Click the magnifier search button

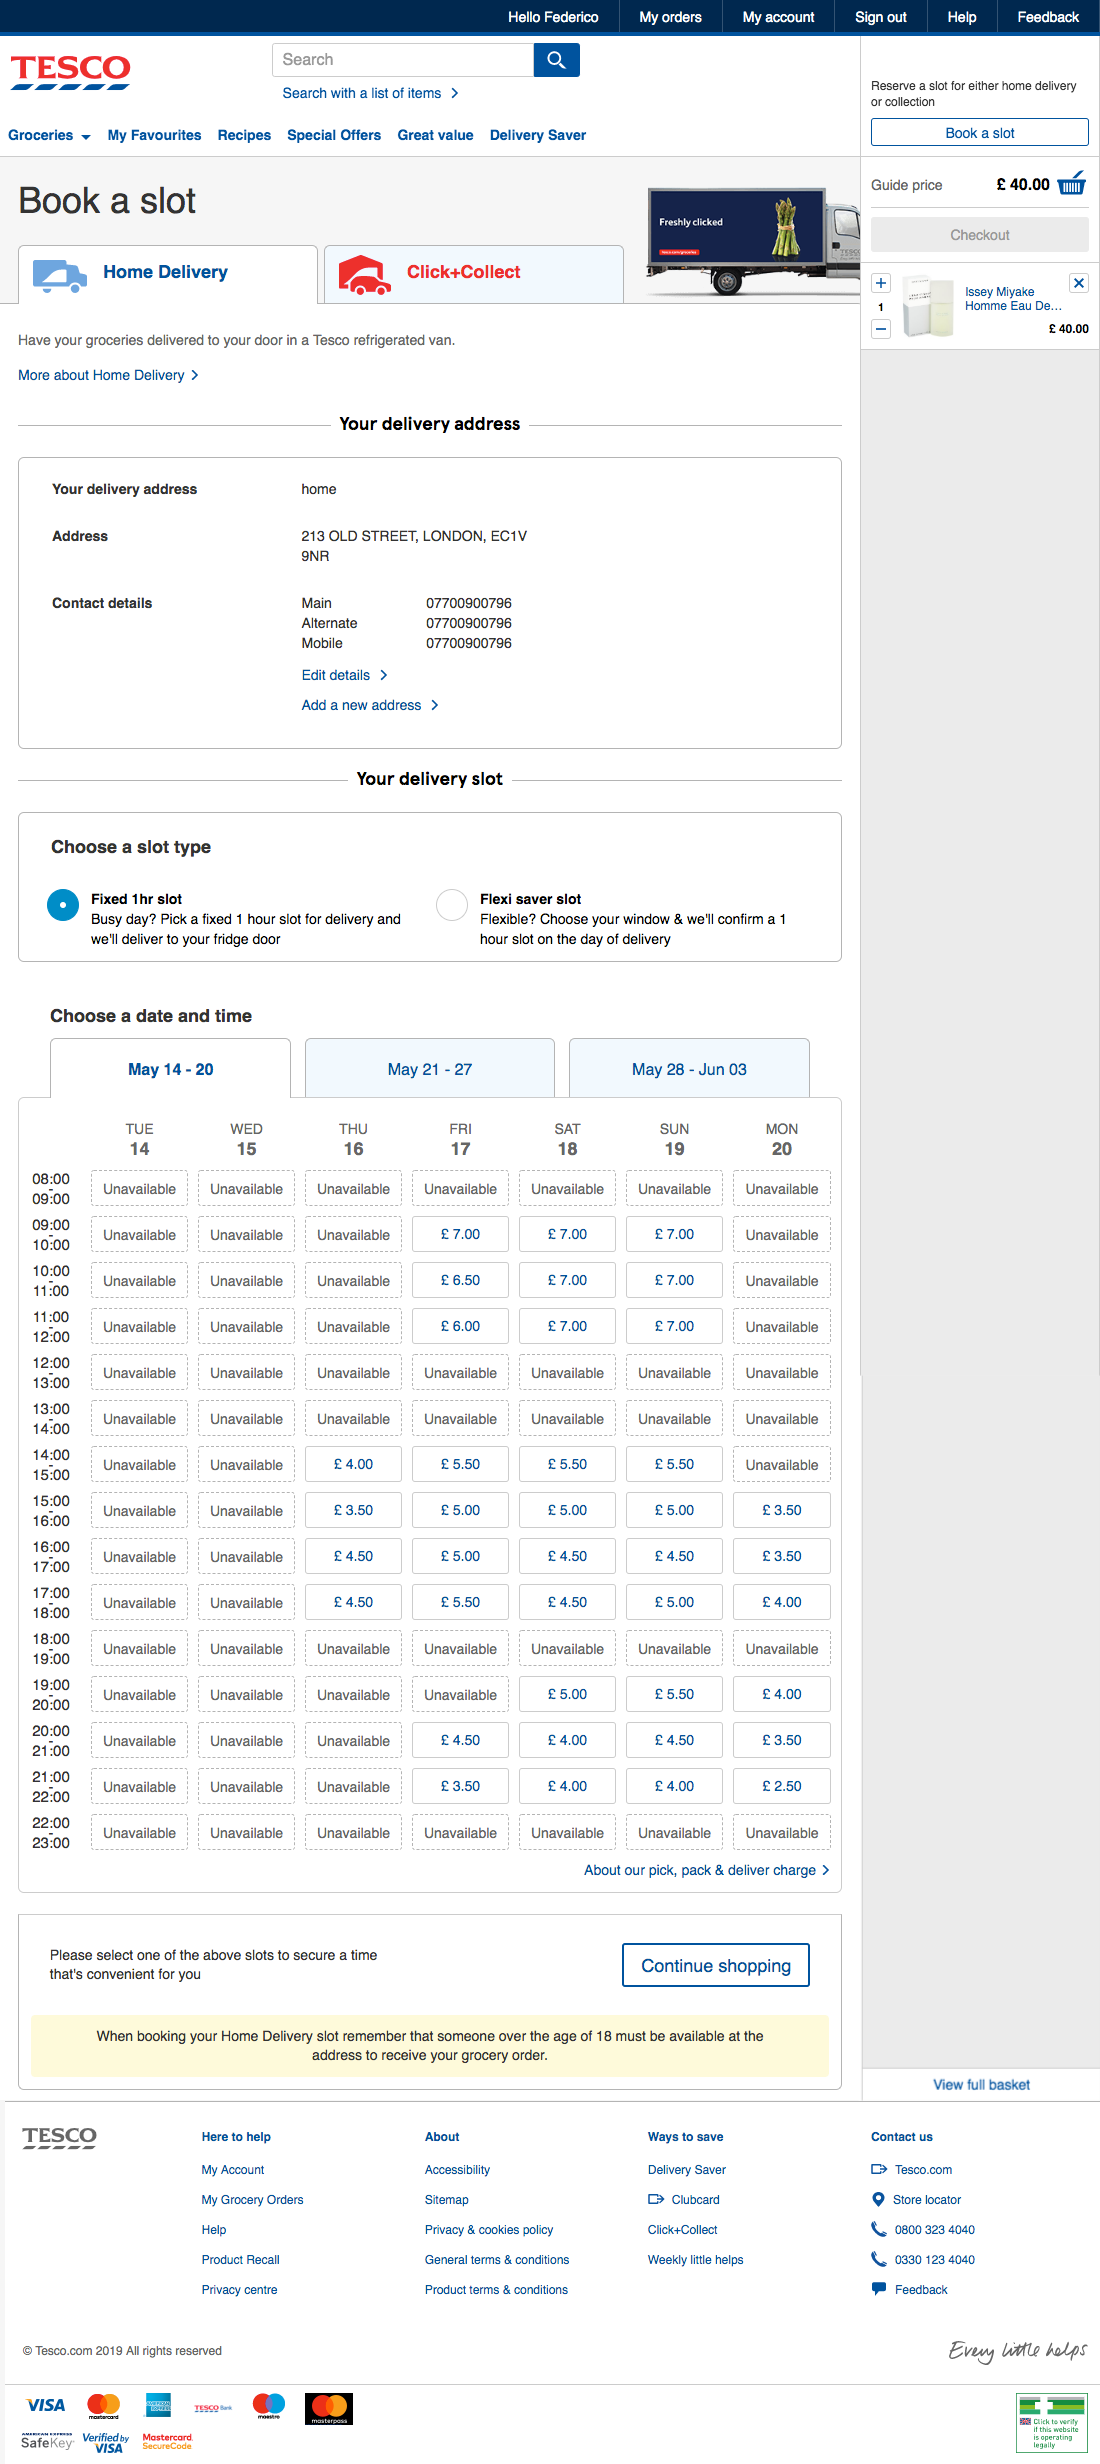[556, 60]
